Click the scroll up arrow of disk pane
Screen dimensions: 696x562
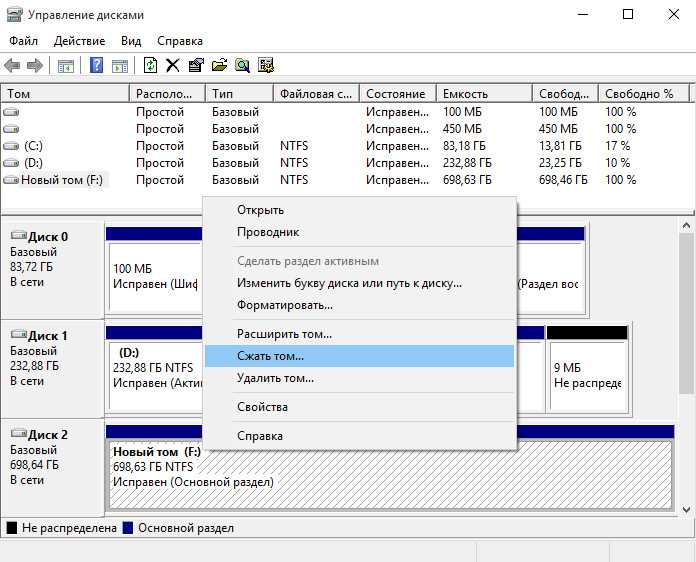pyautogui.click(x=686, y=226)
